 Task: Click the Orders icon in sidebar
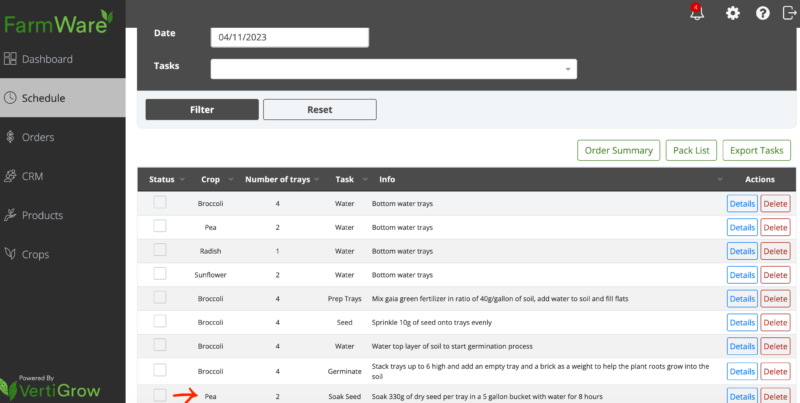(x=11, y=137)
